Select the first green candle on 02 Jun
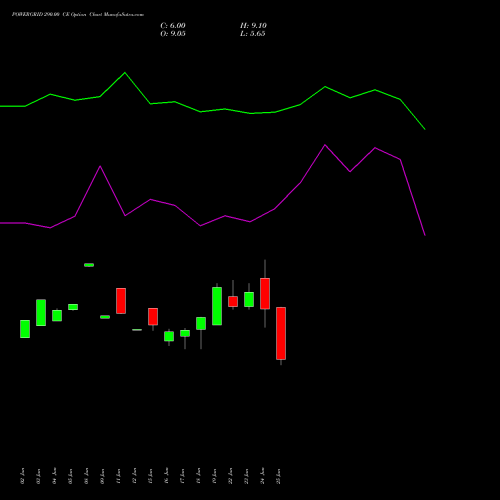 click(25, 329)
